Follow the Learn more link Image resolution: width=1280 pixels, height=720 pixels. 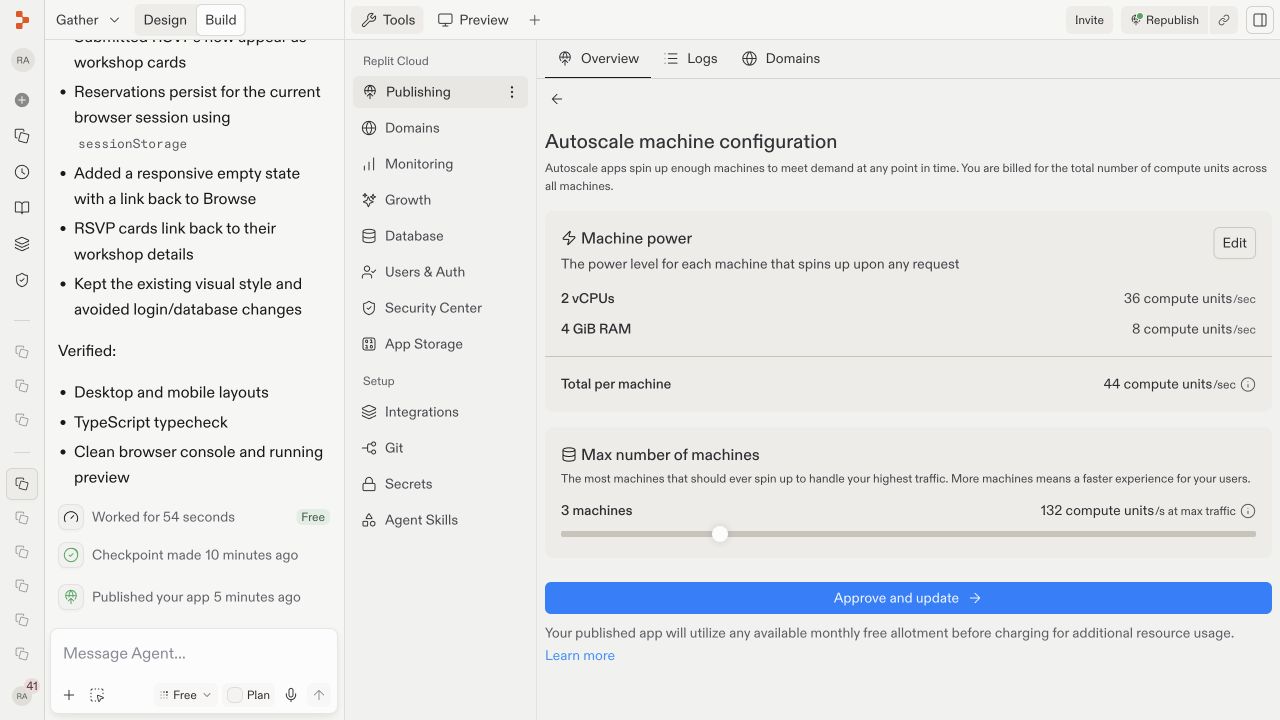(x=580, y=656)
